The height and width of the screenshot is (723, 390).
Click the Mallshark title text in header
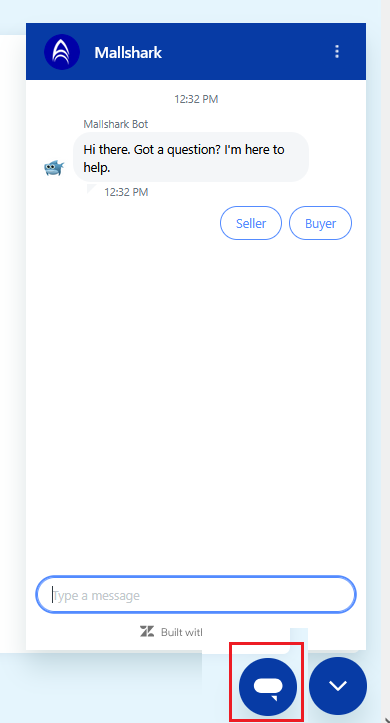click(128, 53)
